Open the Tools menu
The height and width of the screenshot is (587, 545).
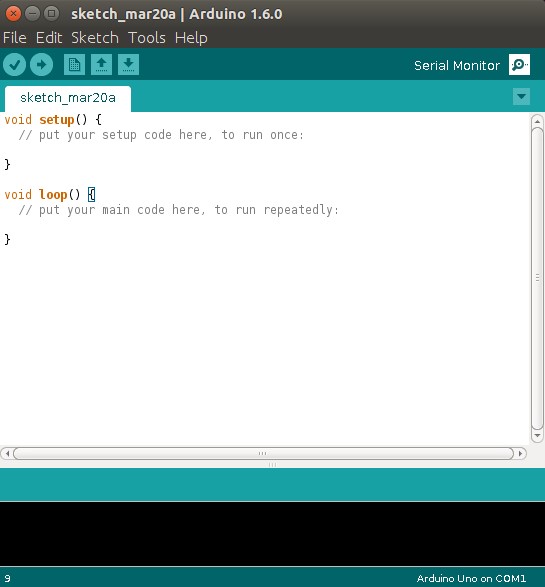[147, 38]
